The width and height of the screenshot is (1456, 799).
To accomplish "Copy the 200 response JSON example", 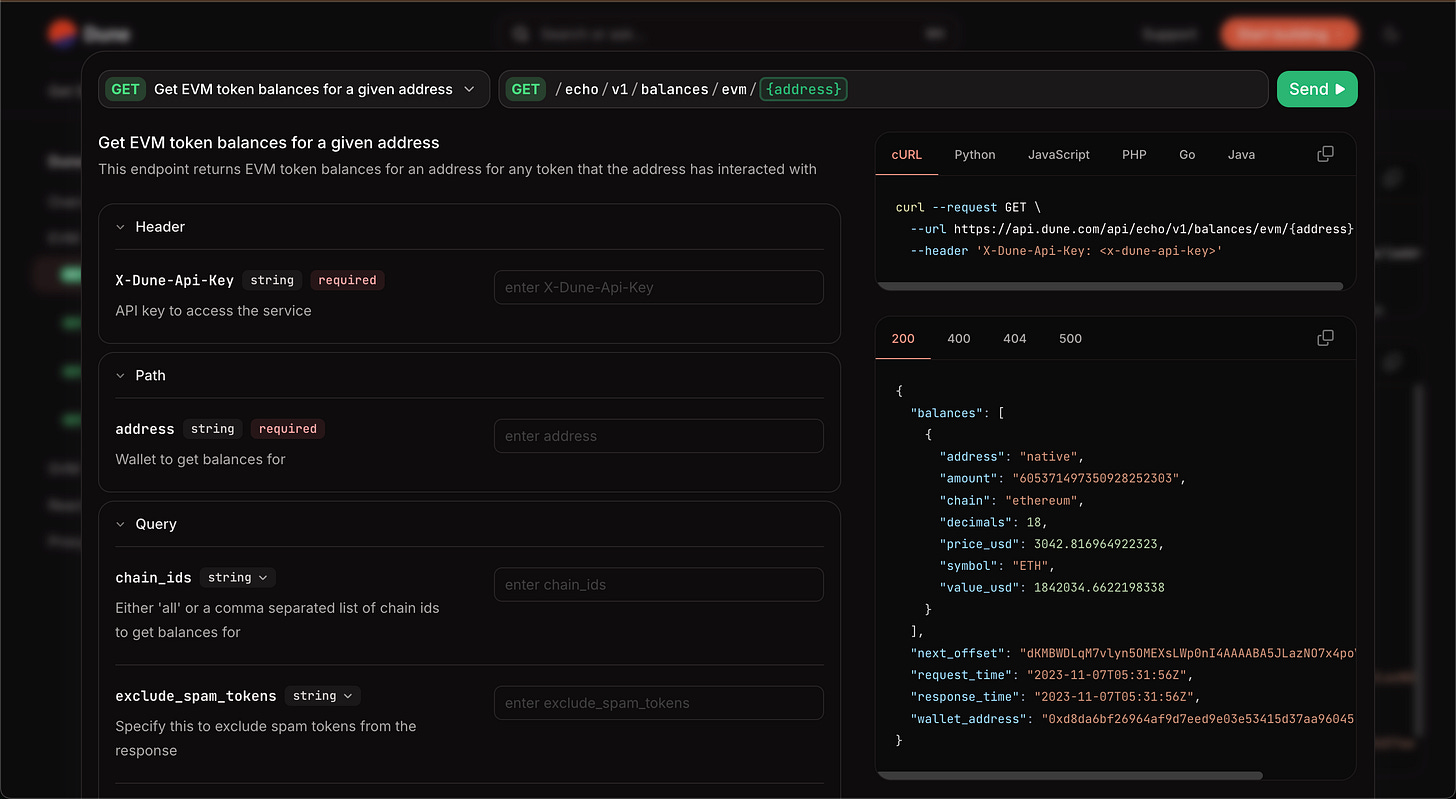I will [1325, 338].
